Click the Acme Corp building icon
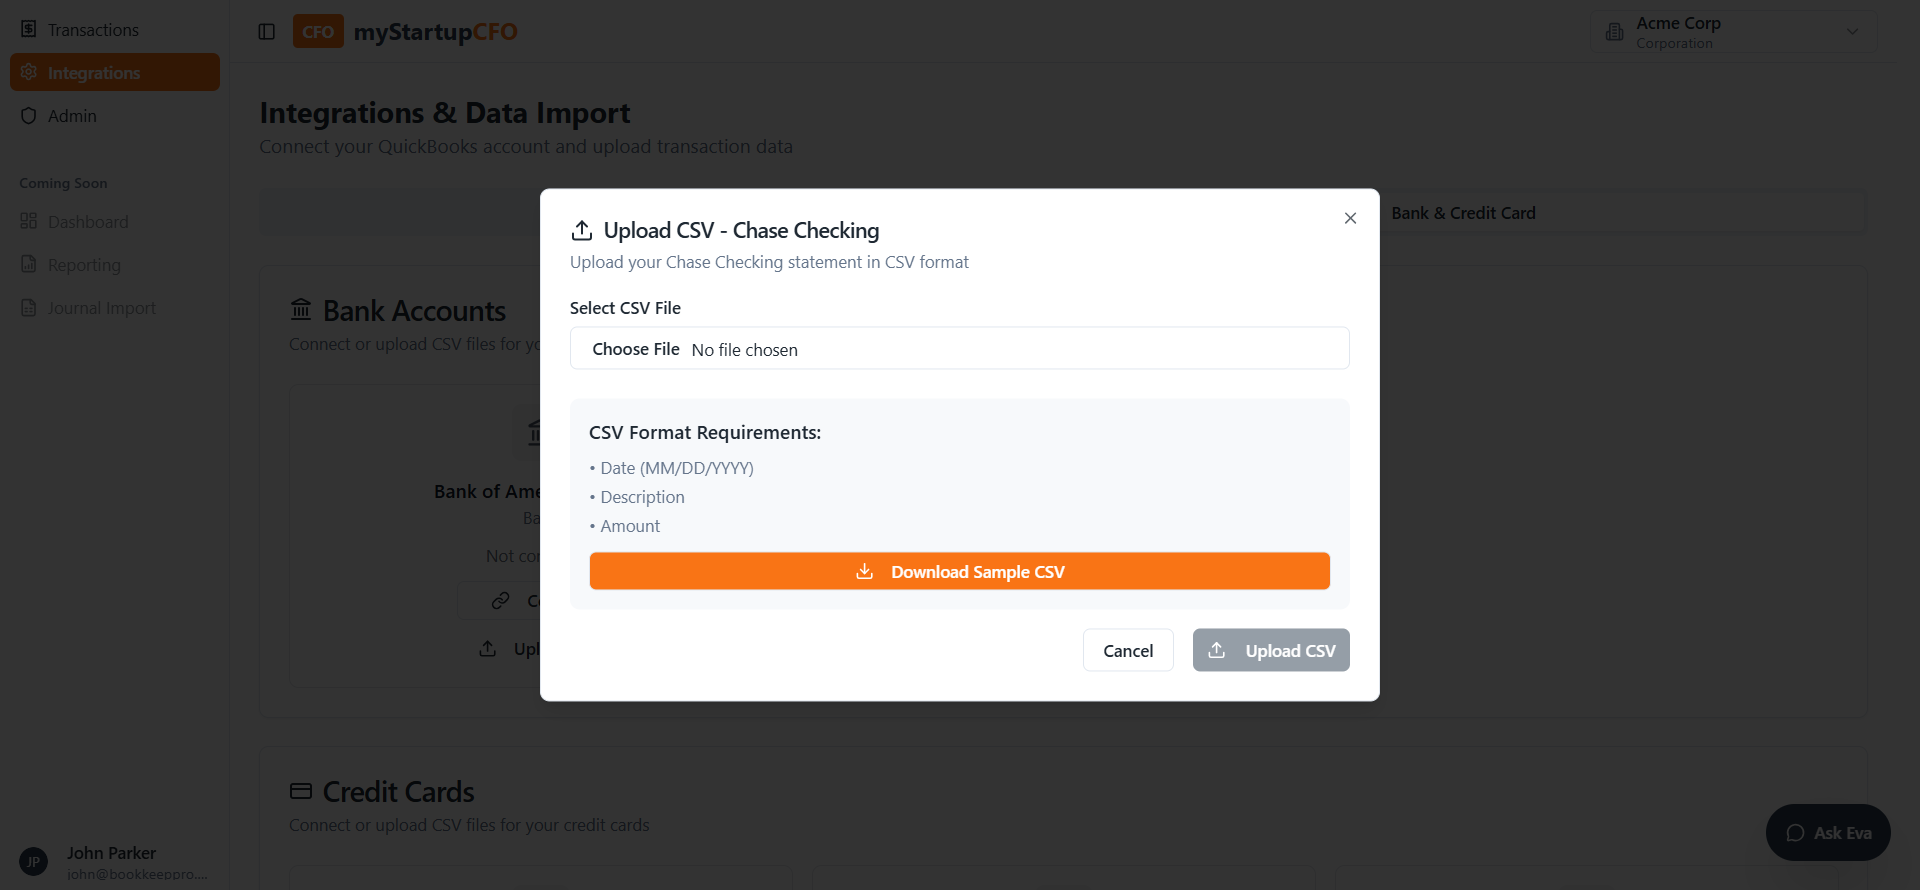 coord(1614,32)
